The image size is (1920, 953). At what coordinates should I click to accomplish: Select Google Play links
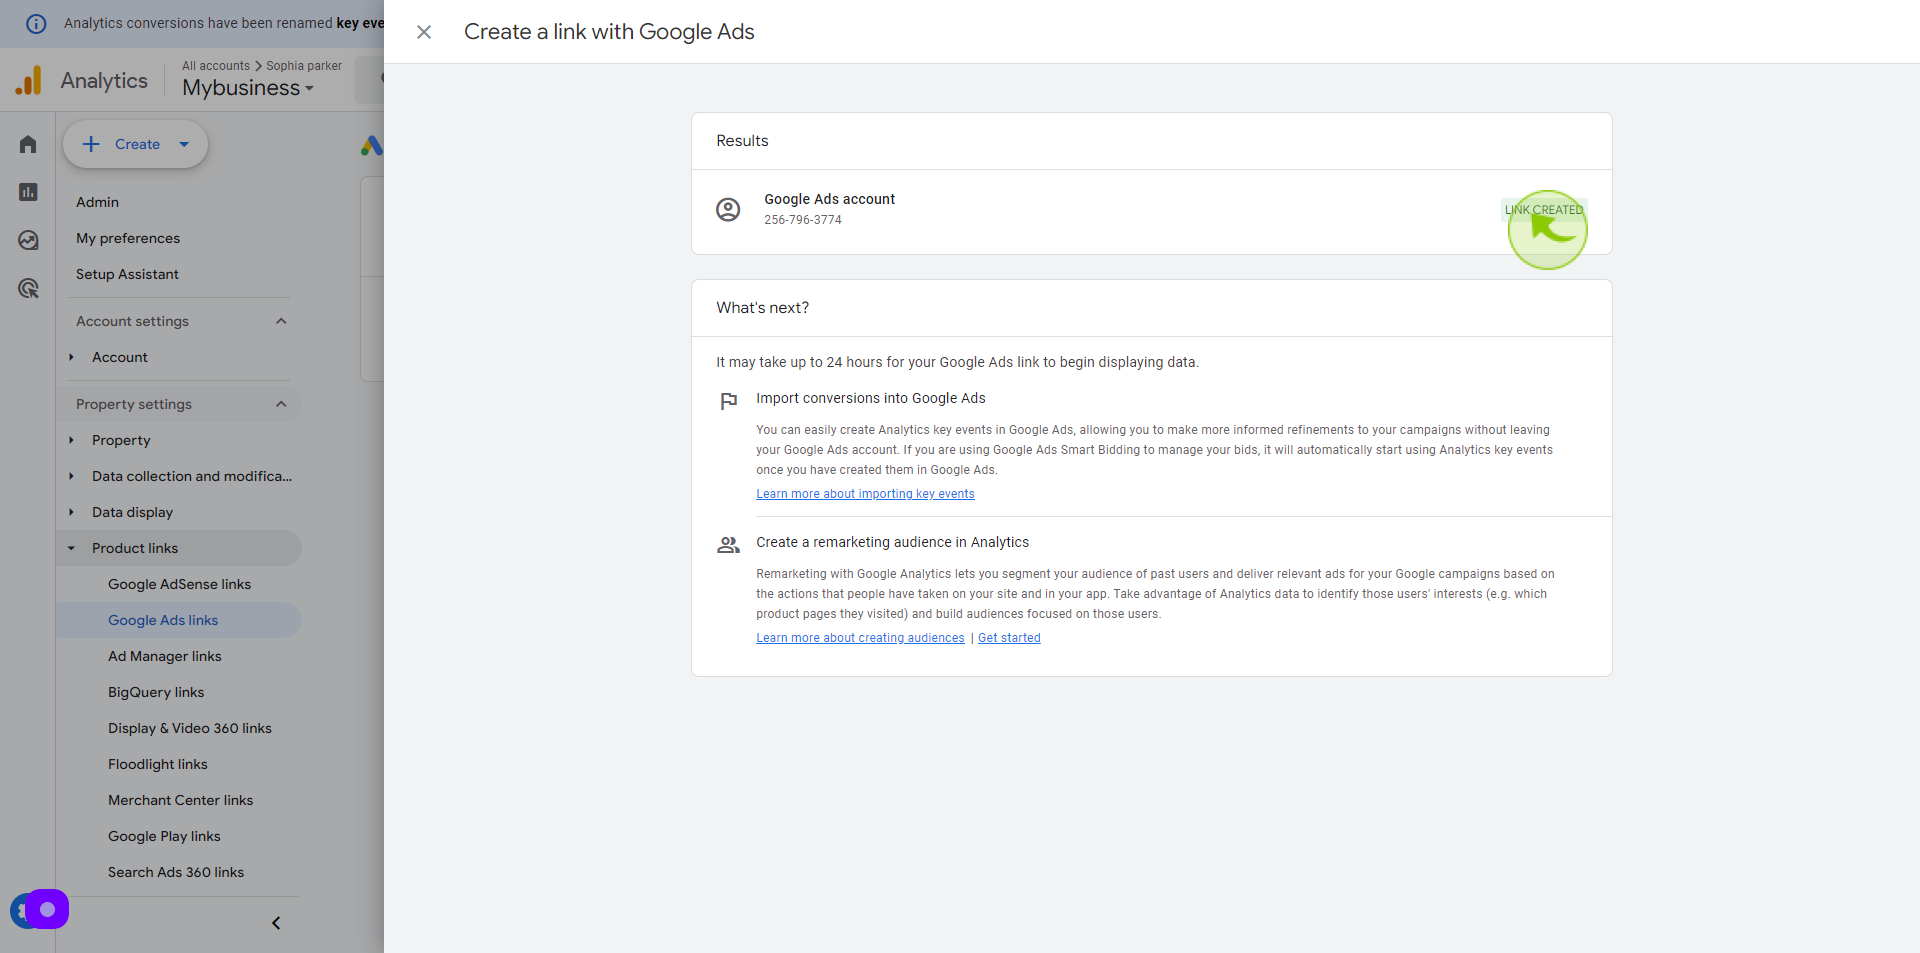pos(164,836)
